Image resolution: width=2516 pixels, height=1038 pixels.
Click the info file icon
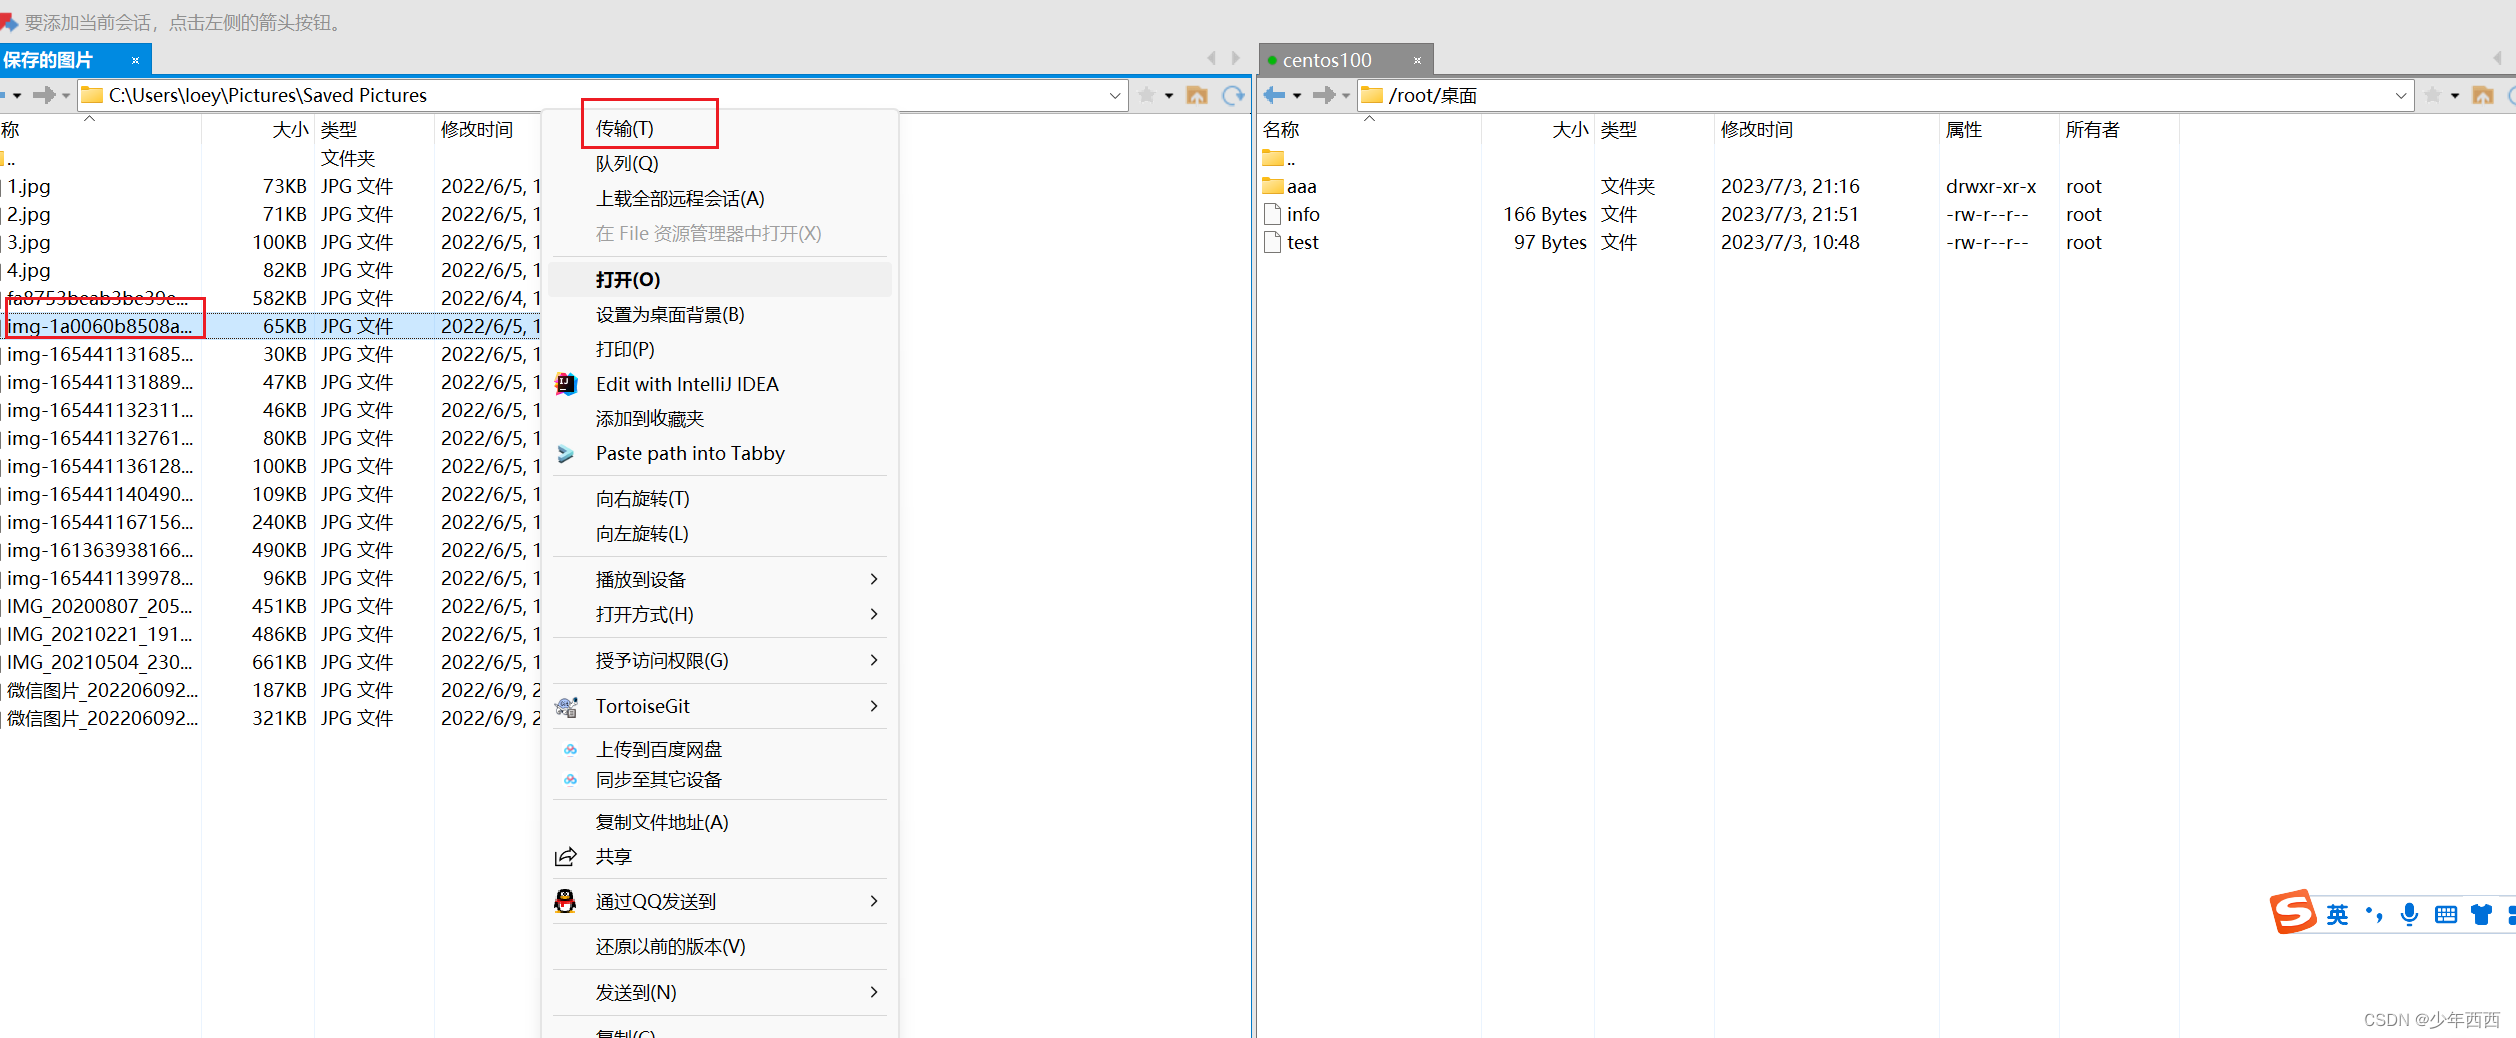click(1273, 214)
